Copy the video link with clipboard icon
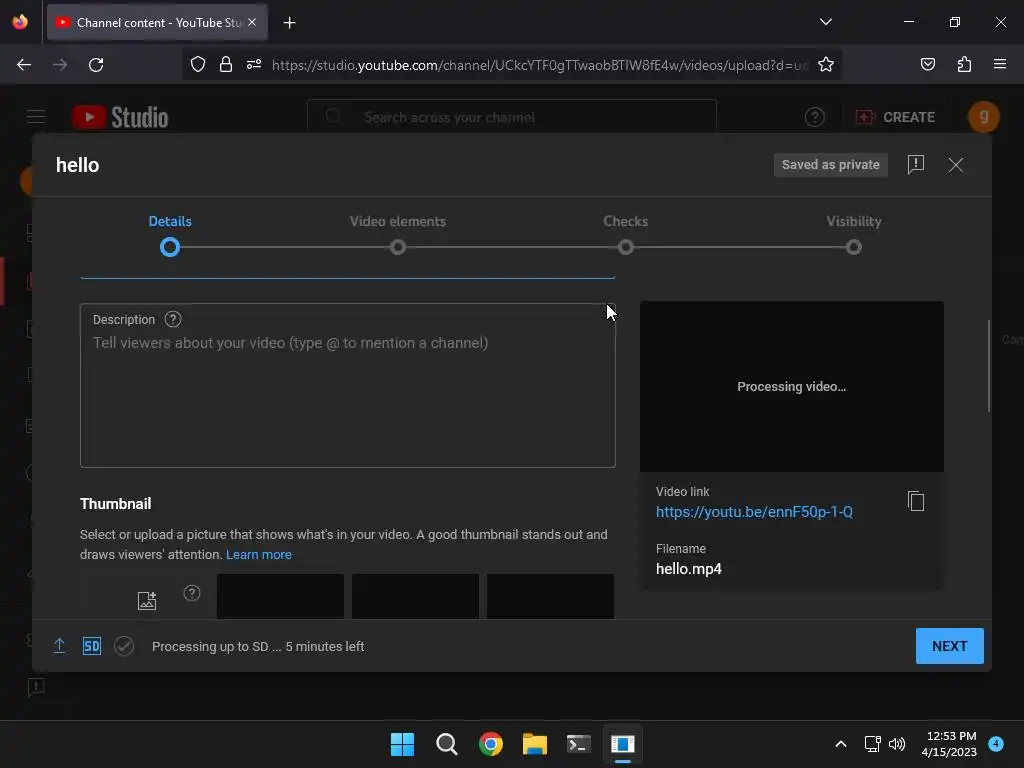Screen dimensions: 1024x768 coord(916,501)
